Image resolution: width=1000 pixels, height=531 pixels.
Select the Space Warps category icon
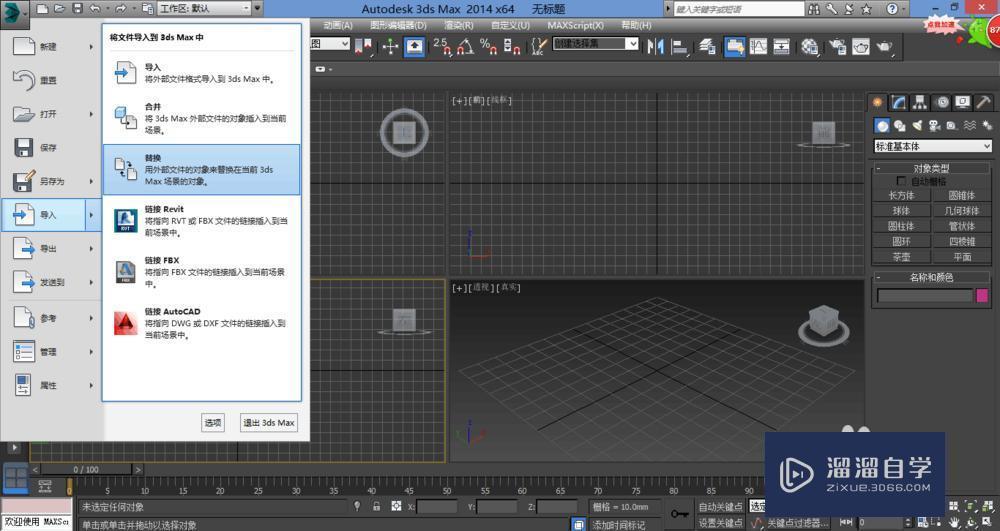[969, 126]
